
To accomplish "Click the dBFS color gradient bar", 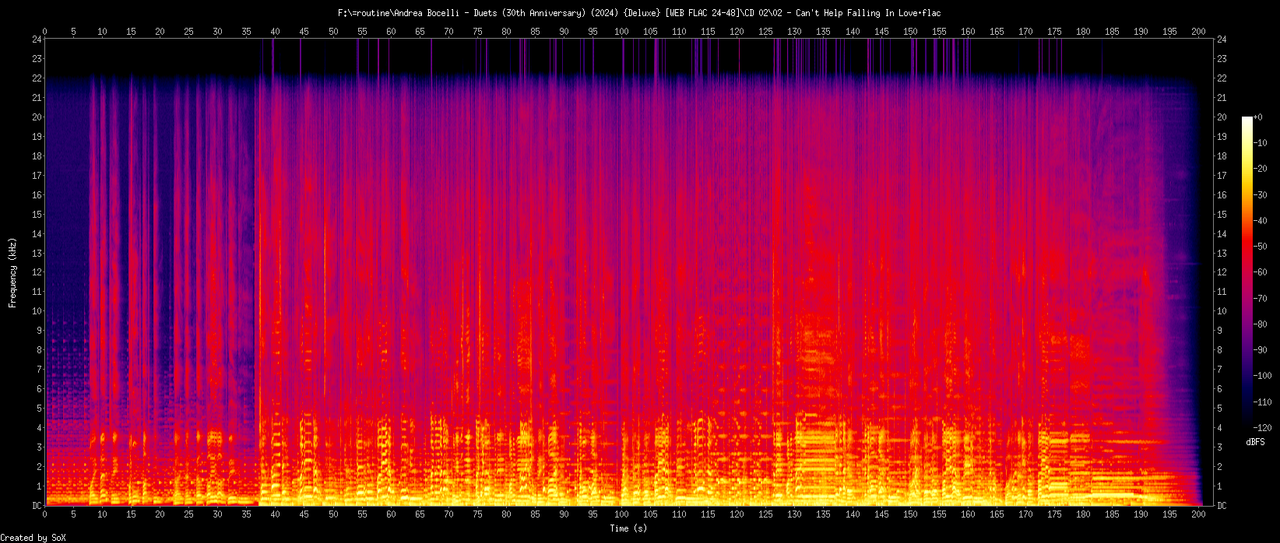I will click(x=1246, y=271).
